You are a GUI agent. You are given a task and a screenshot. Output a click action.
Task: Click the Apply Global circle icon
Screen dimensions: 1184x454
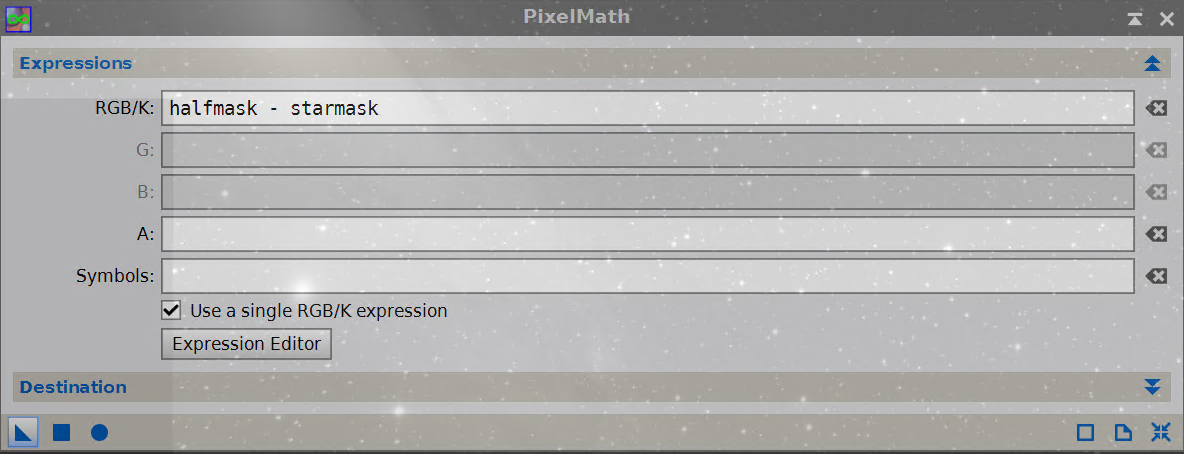click(100, 433)
